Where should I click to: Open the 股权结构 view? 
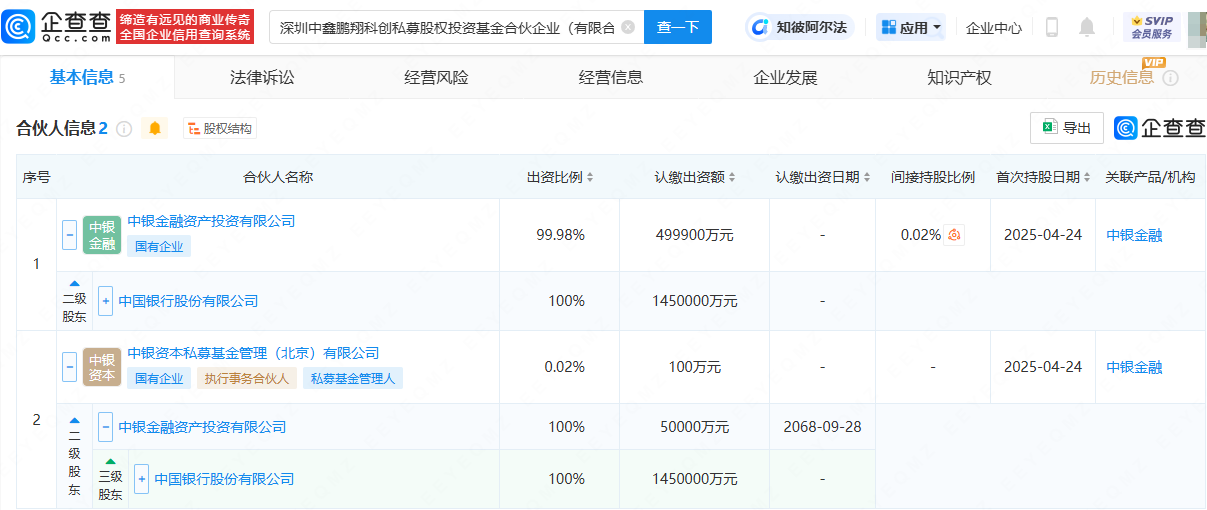pyautogui.click(x=219, y=128)
